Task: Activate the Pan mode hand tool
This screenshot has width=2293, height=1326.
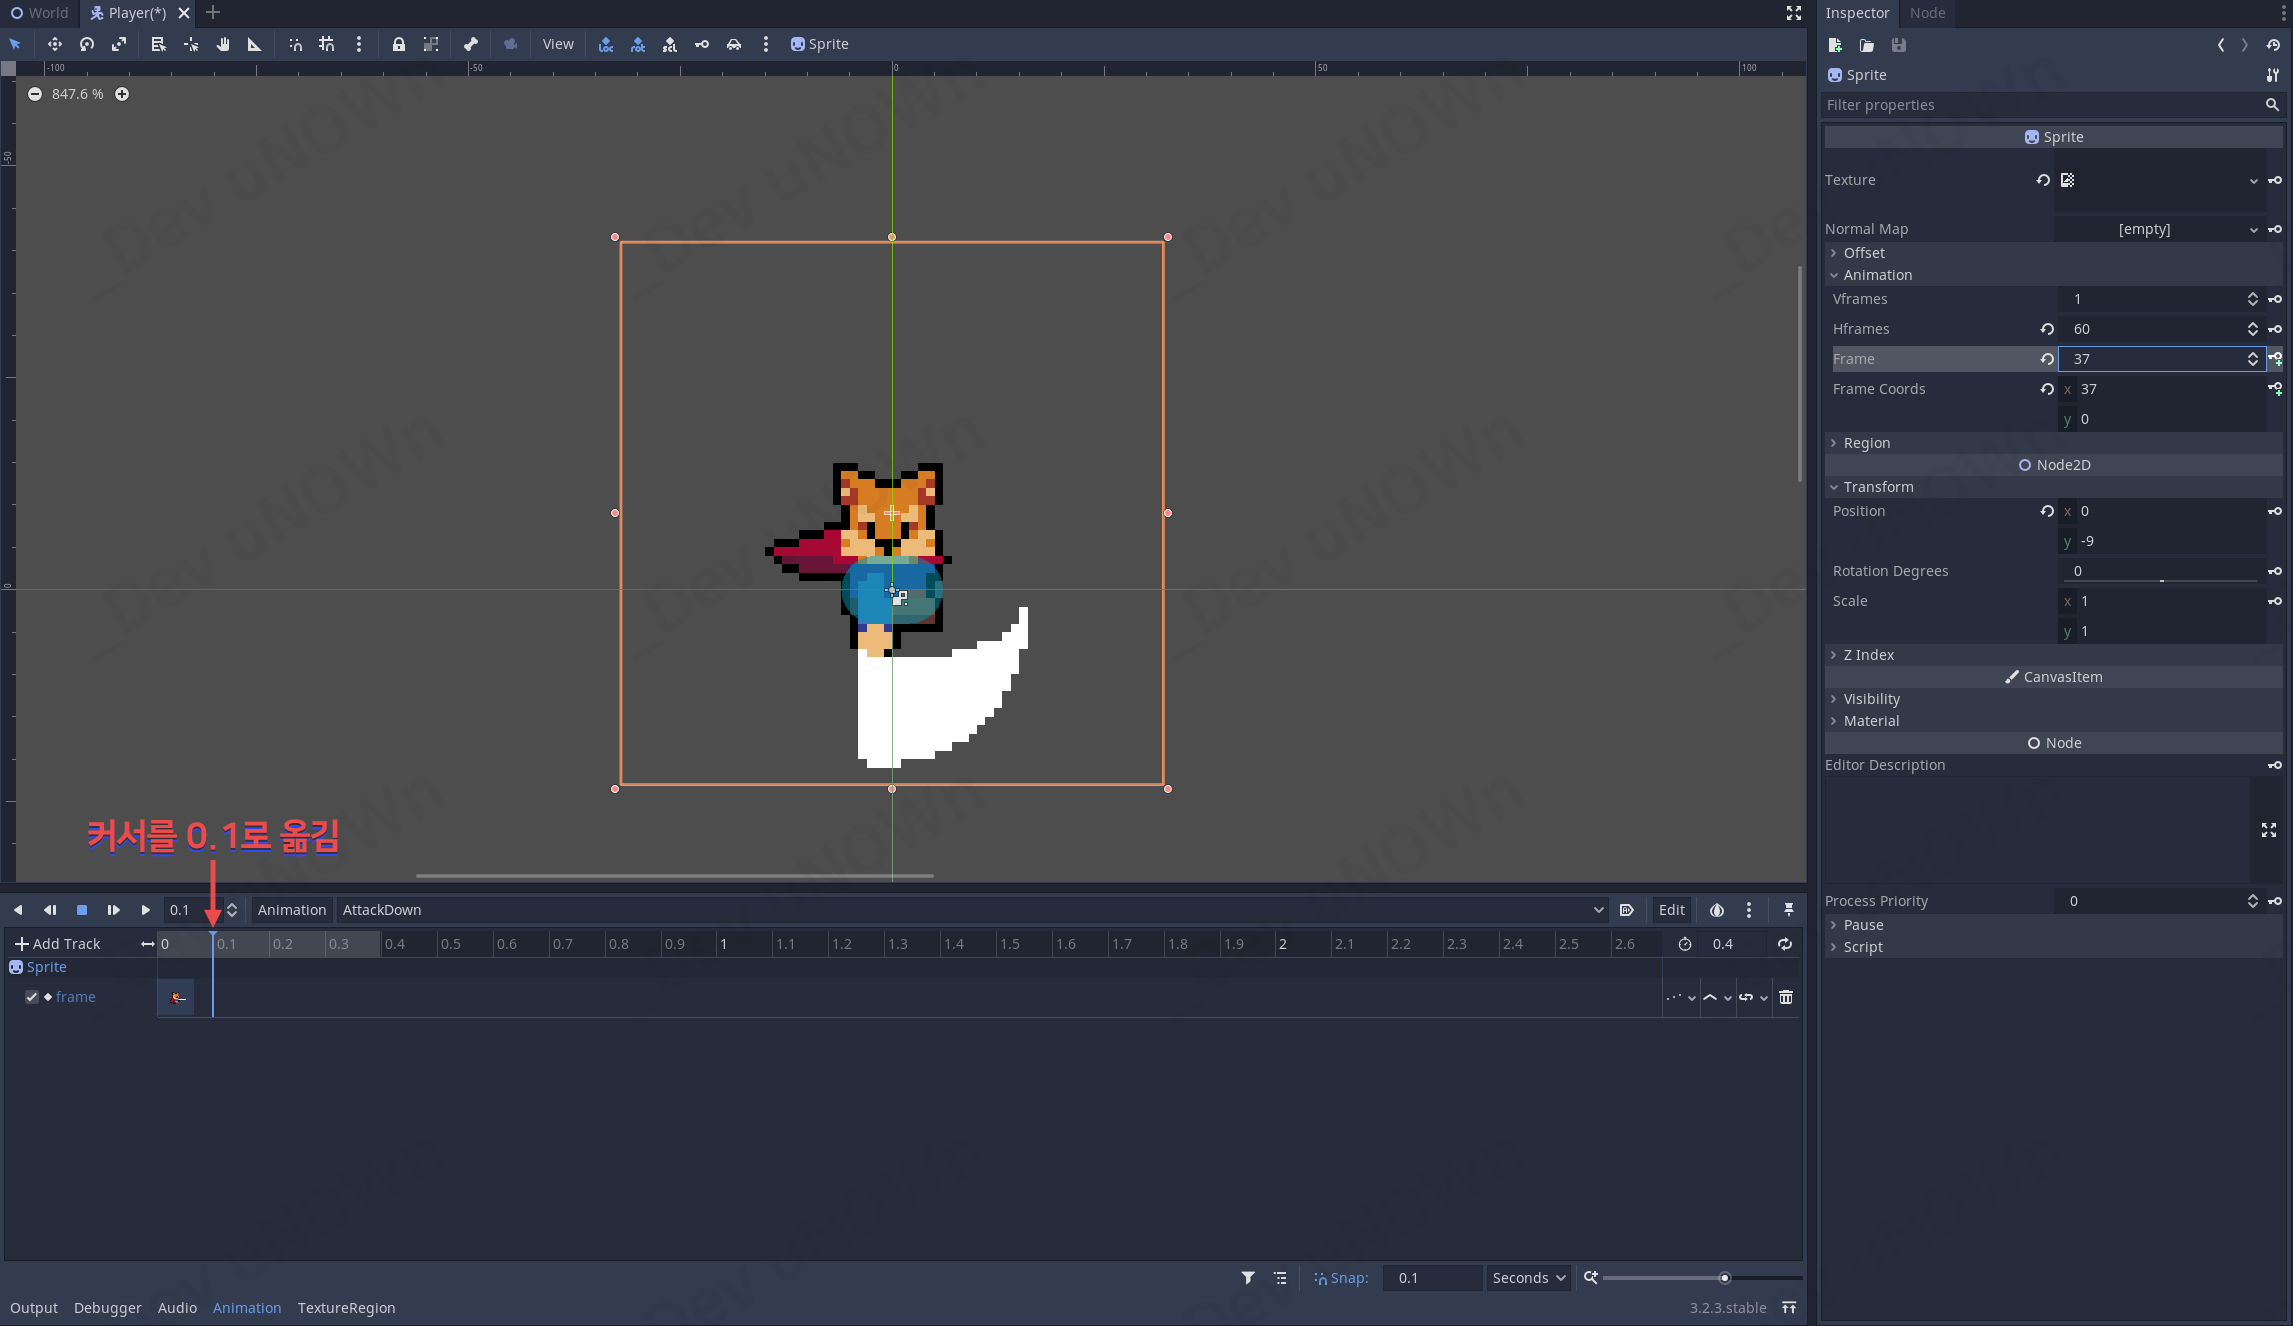Action: click(223, 44)
